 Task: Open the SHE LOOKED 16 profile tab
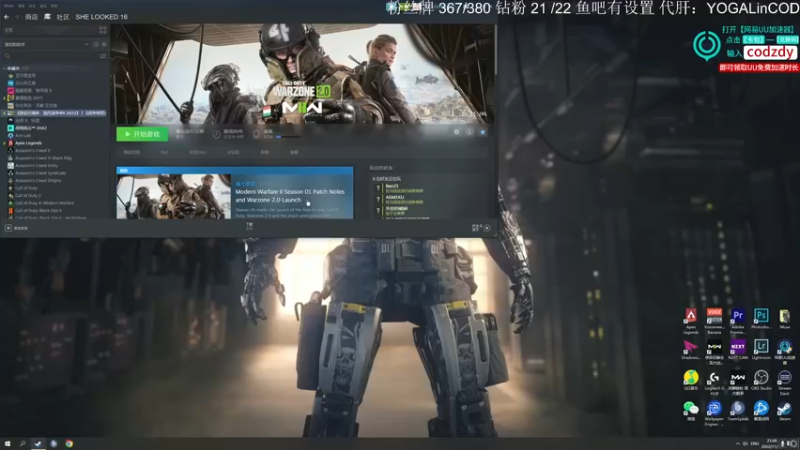click(x=102, y=17)
